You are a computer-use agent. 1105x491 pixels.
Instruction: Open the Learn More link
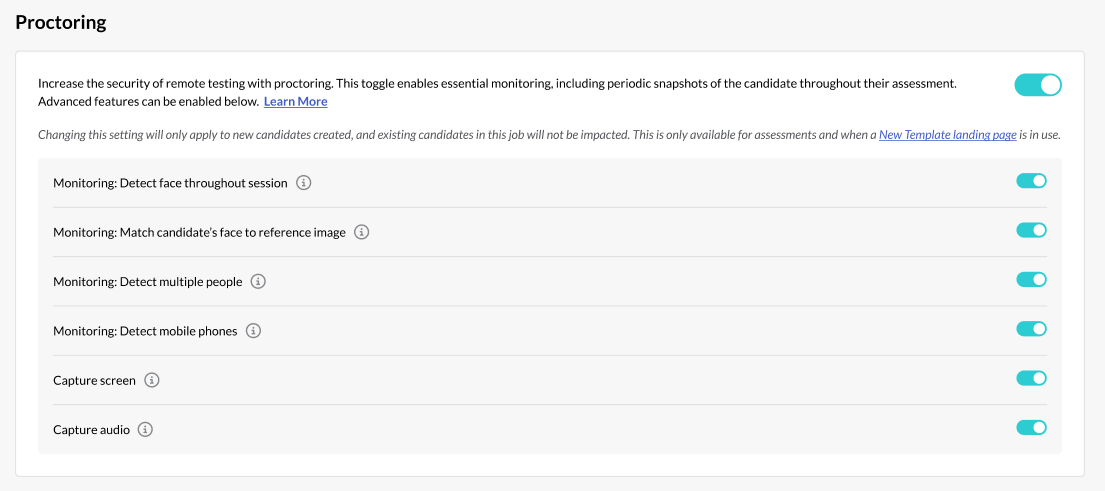(x=295, y=101)
